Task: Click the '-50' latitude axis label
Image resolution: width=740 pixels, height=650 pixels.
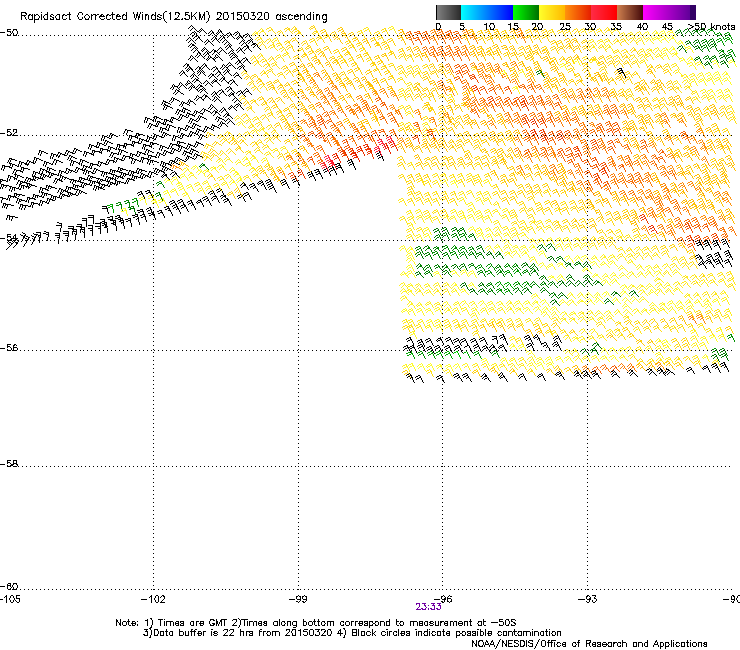Action: click(x=9, y=33)
